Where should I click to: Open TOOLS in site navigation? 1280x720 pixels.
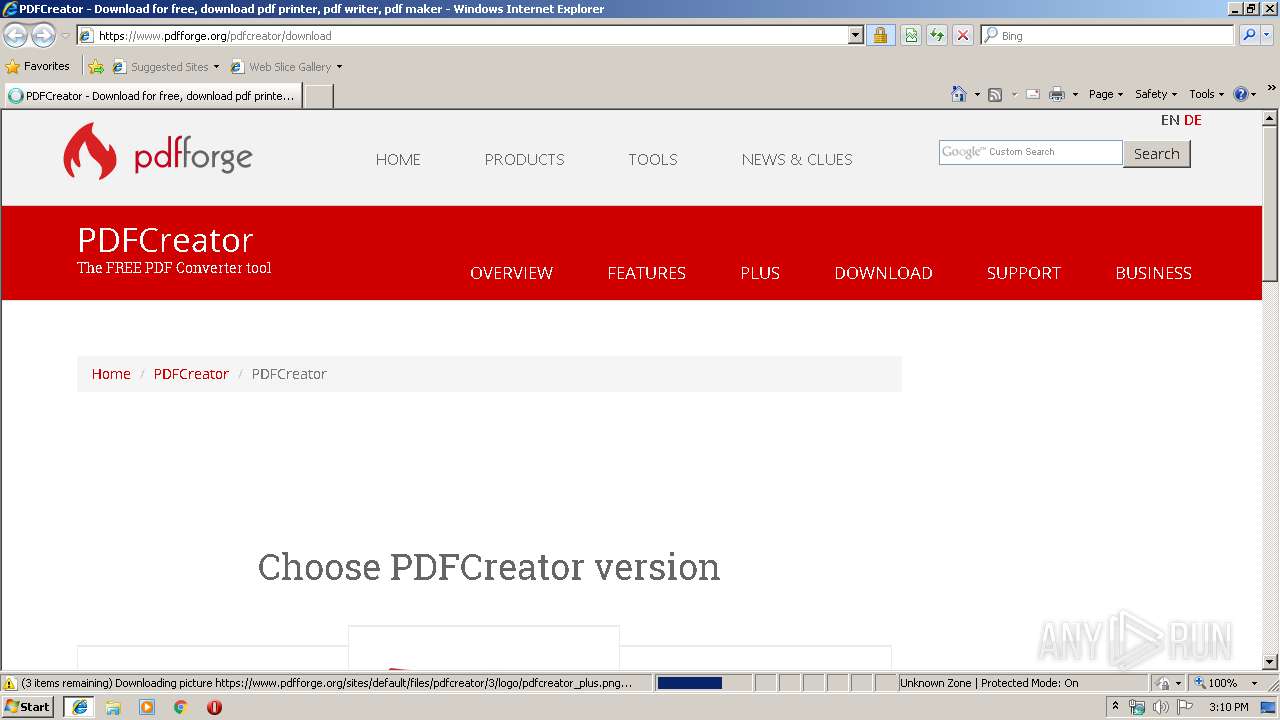click(653, 159)
